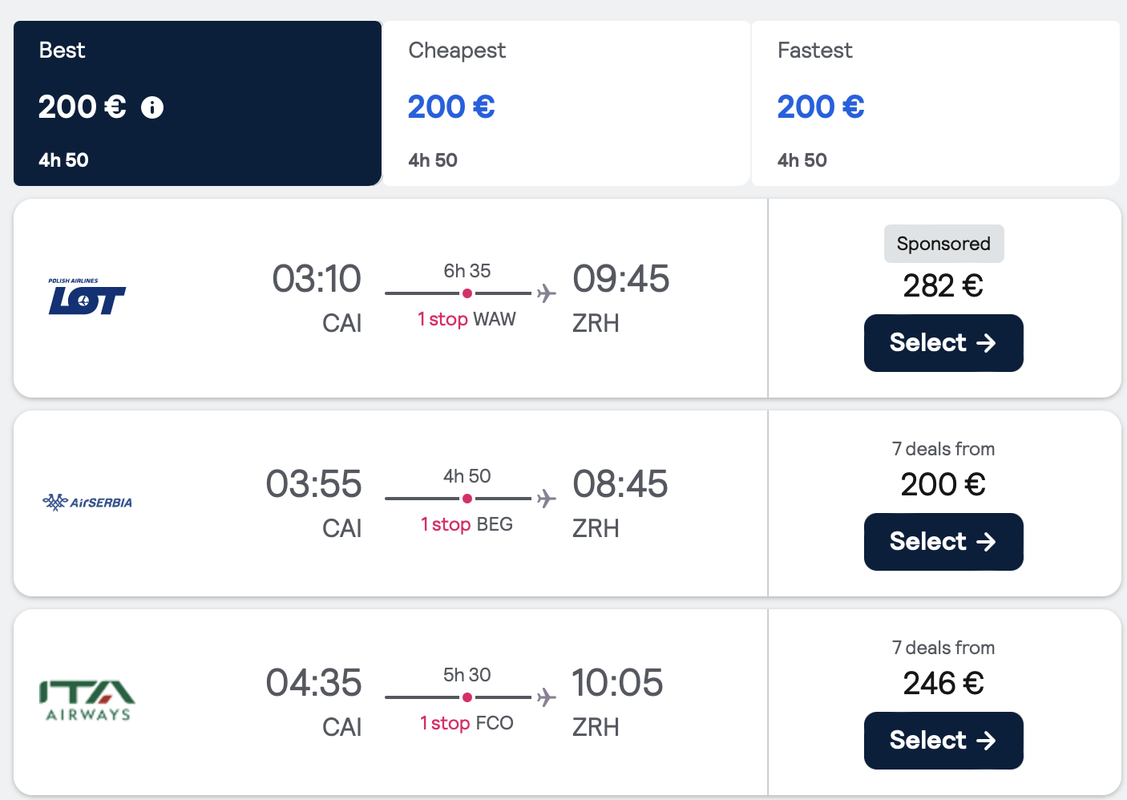
Task: Click the 1 stop FCO link
Action: (466, 723)
